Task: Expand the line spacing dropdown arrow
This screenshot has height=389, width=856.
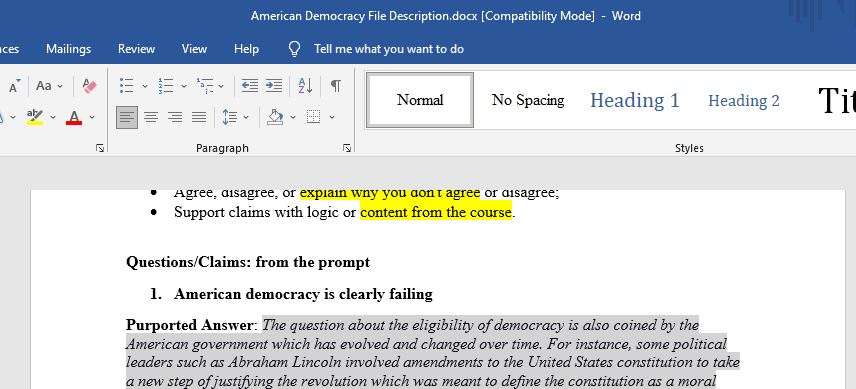Action: pos(246,117)
